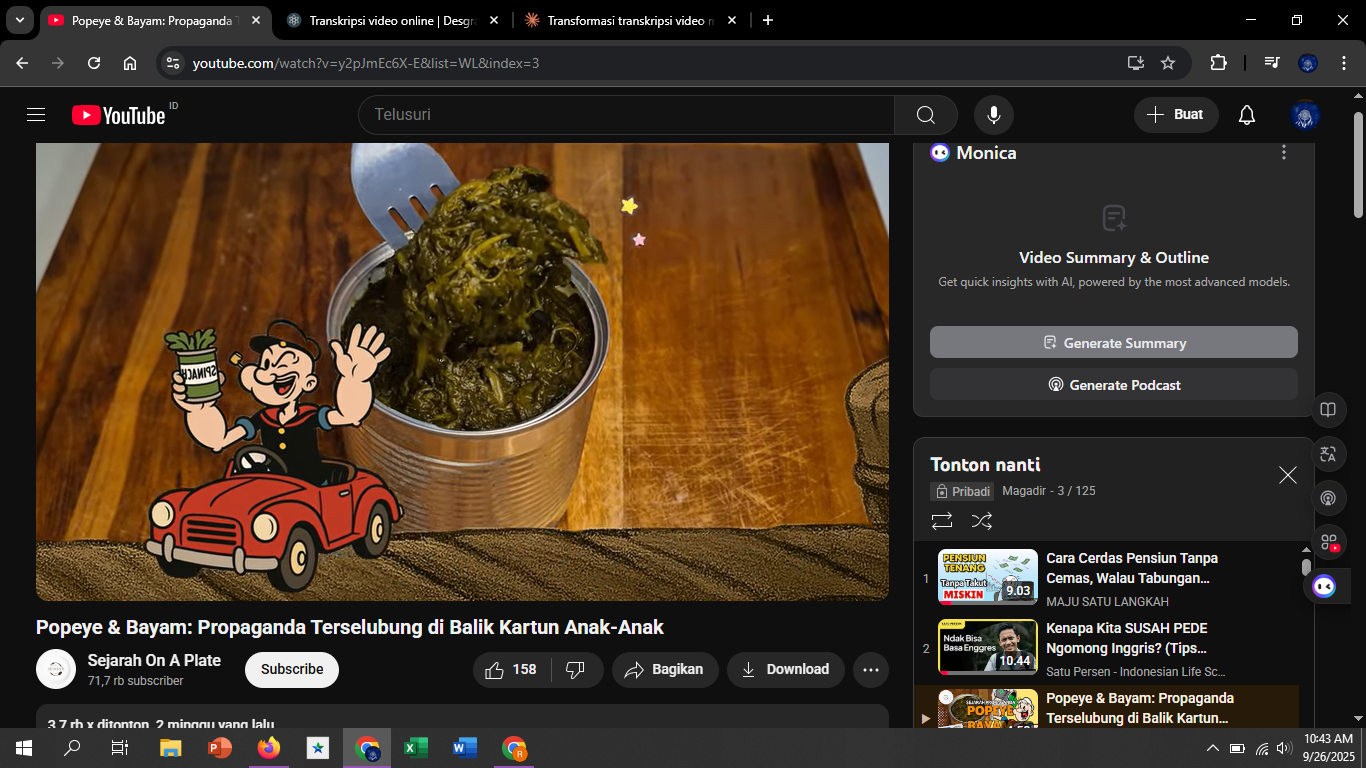Expand the Chrome tab search dropdown arrow
1366x768 pixels.
tap(20, 20)
